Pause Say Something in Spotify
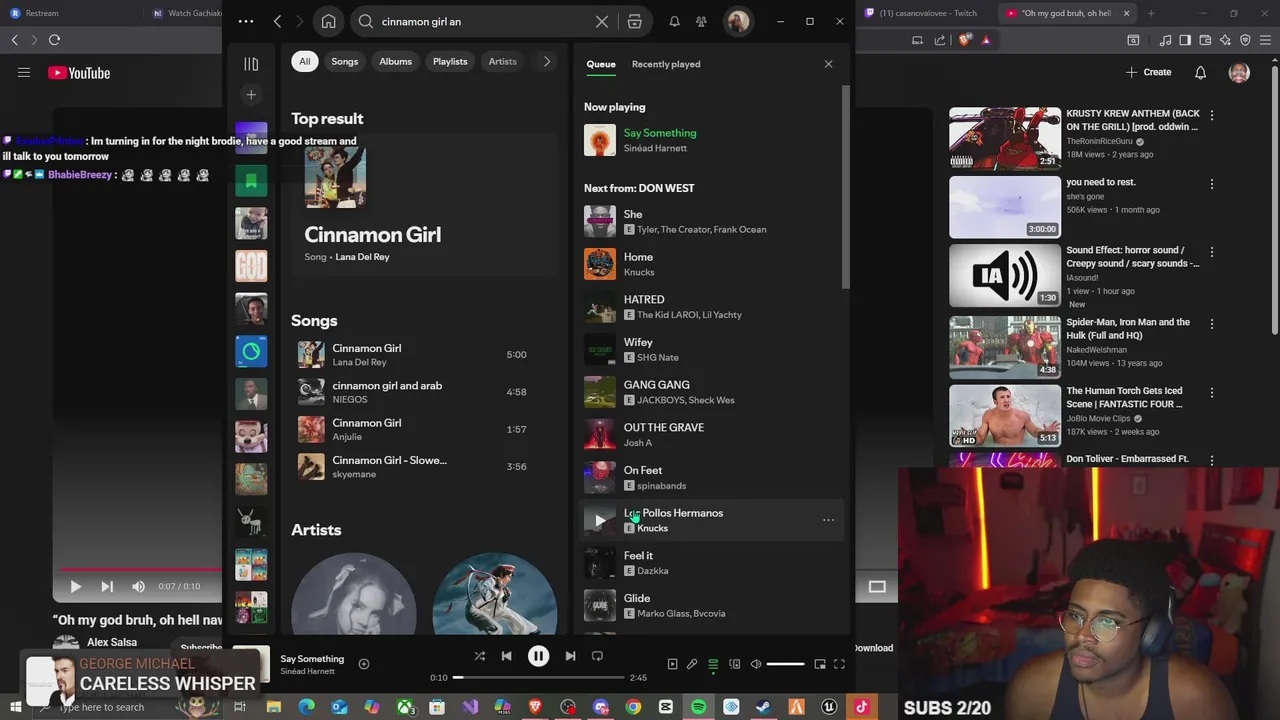The height and width of the screenshot is (720, 1280). (538, 656)
